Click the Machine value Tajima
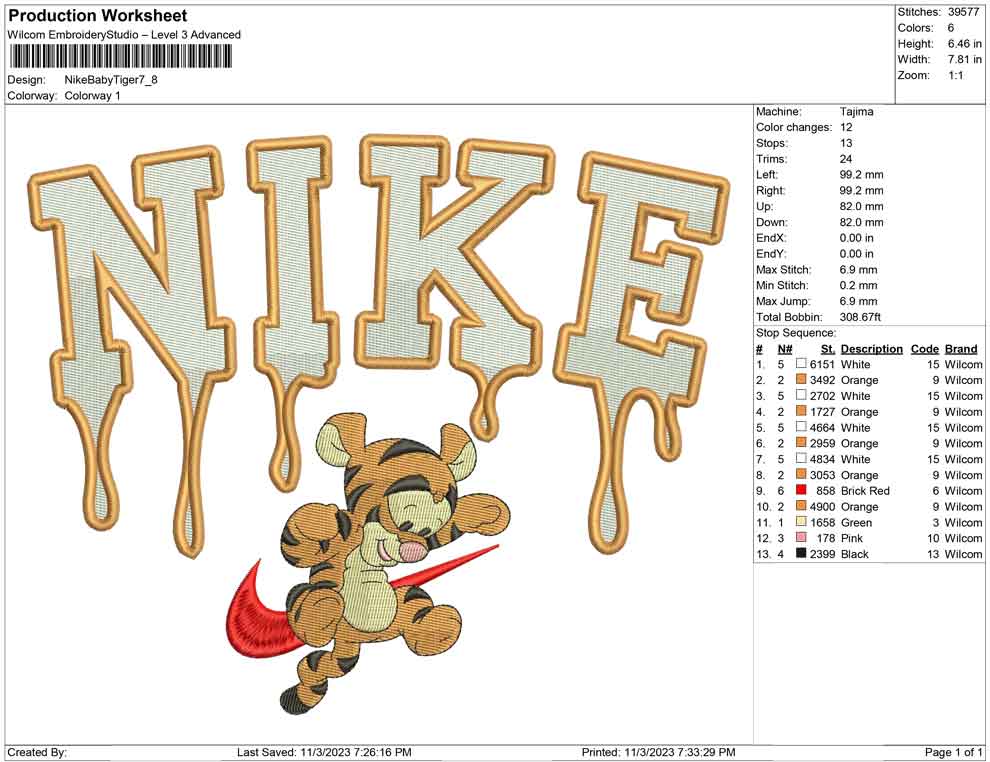The image size is (990, 762). click(856, 112)
